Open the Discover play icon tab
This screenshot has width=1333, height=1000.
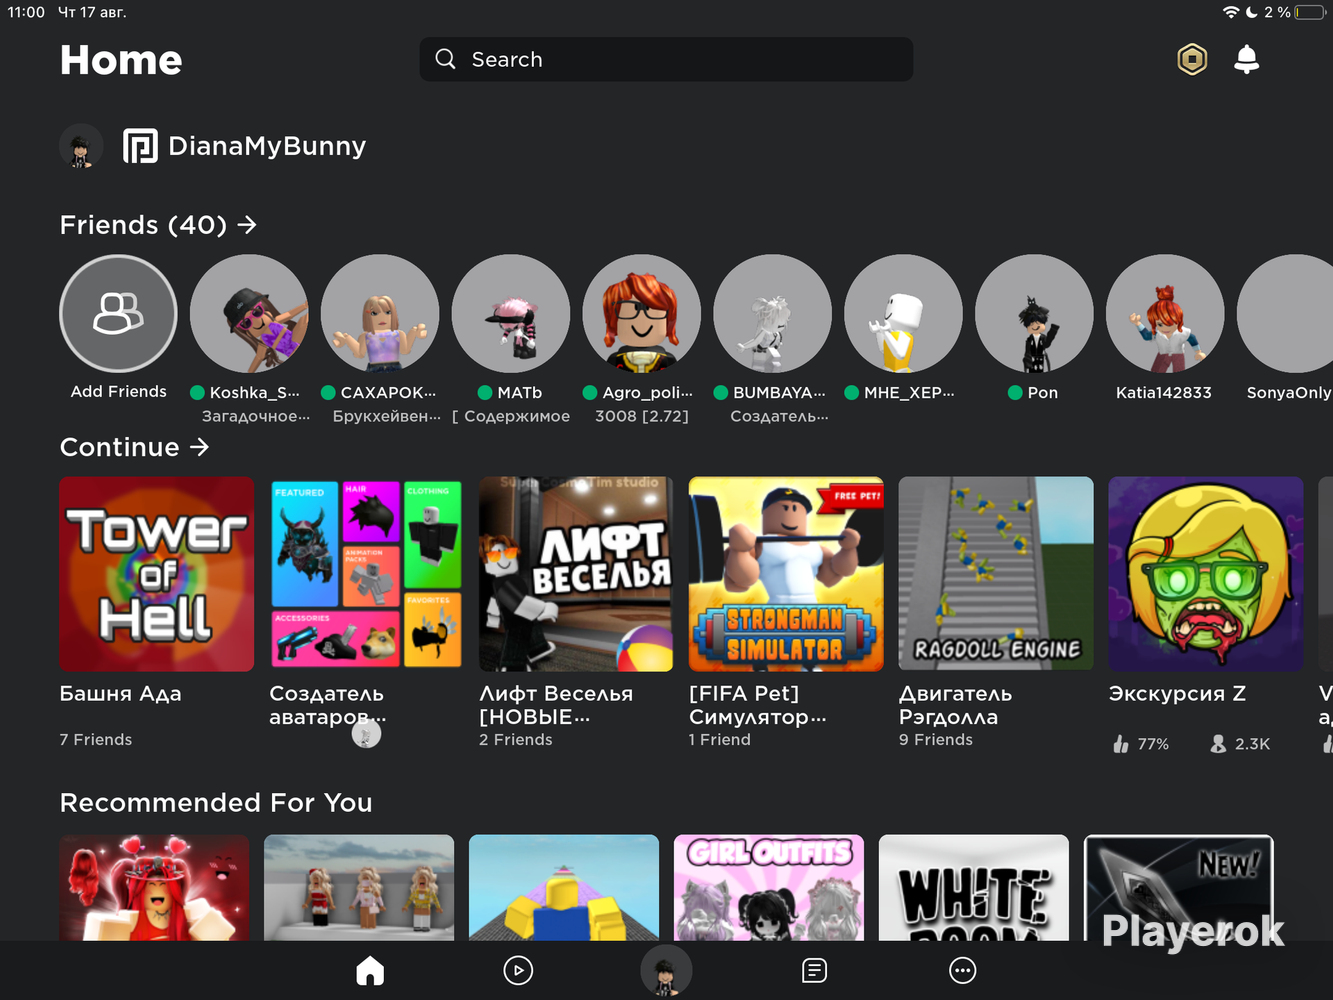pos(518,970)
